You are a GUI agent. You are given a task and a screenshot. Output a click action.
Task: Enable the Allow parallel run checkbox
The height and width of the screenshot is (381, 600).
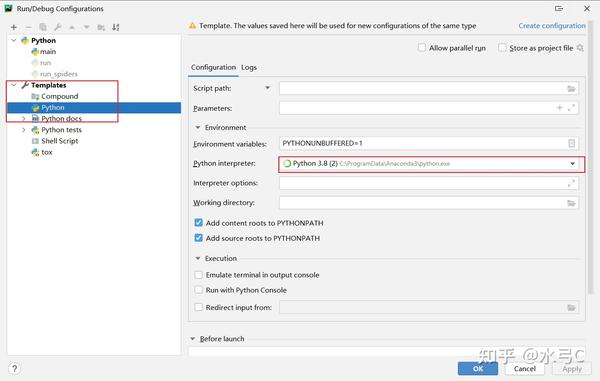[422, 48]
